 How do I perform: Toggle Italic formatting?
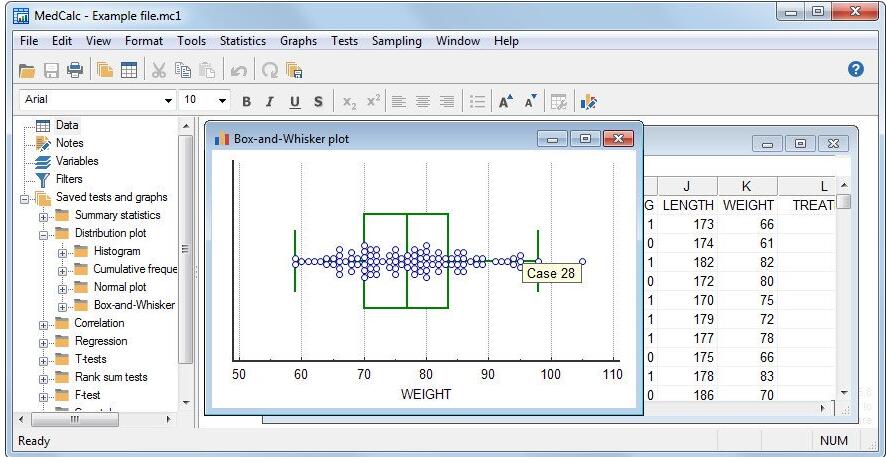tap(270, 102)
